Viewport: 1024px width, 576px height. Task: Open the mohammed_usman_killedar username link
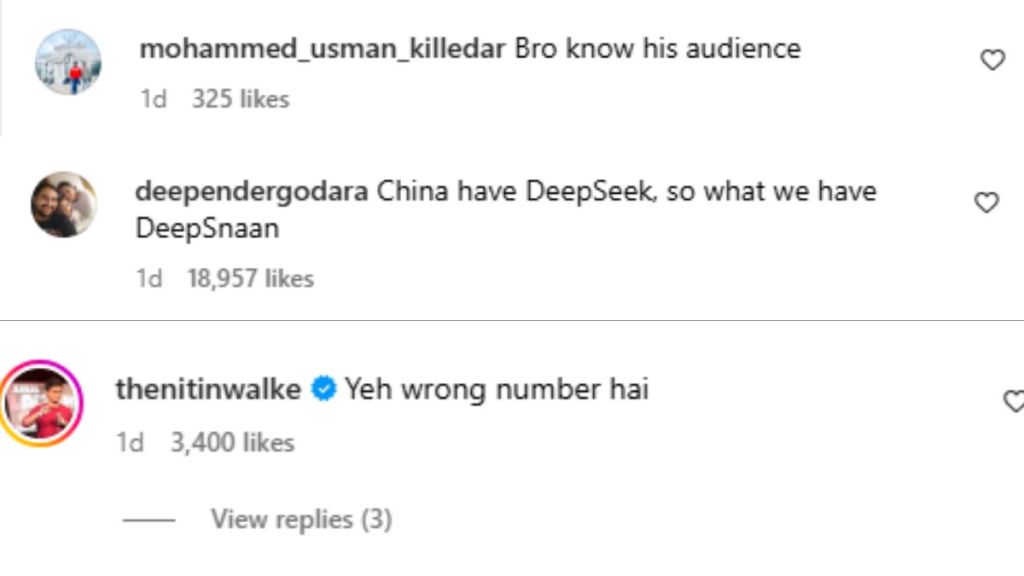[x=321, y=48]
